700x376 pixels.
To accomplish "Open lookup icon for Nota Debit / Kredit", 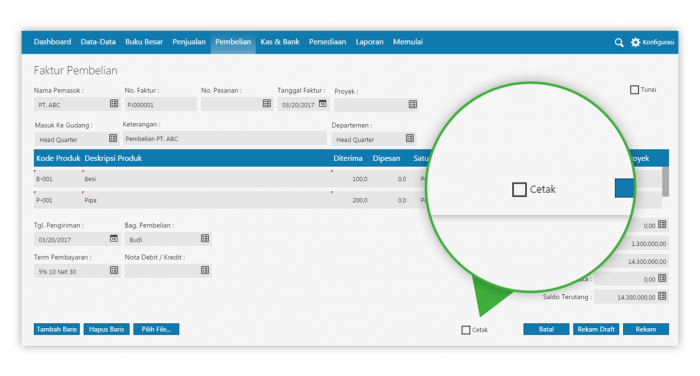I will point(205,270).
